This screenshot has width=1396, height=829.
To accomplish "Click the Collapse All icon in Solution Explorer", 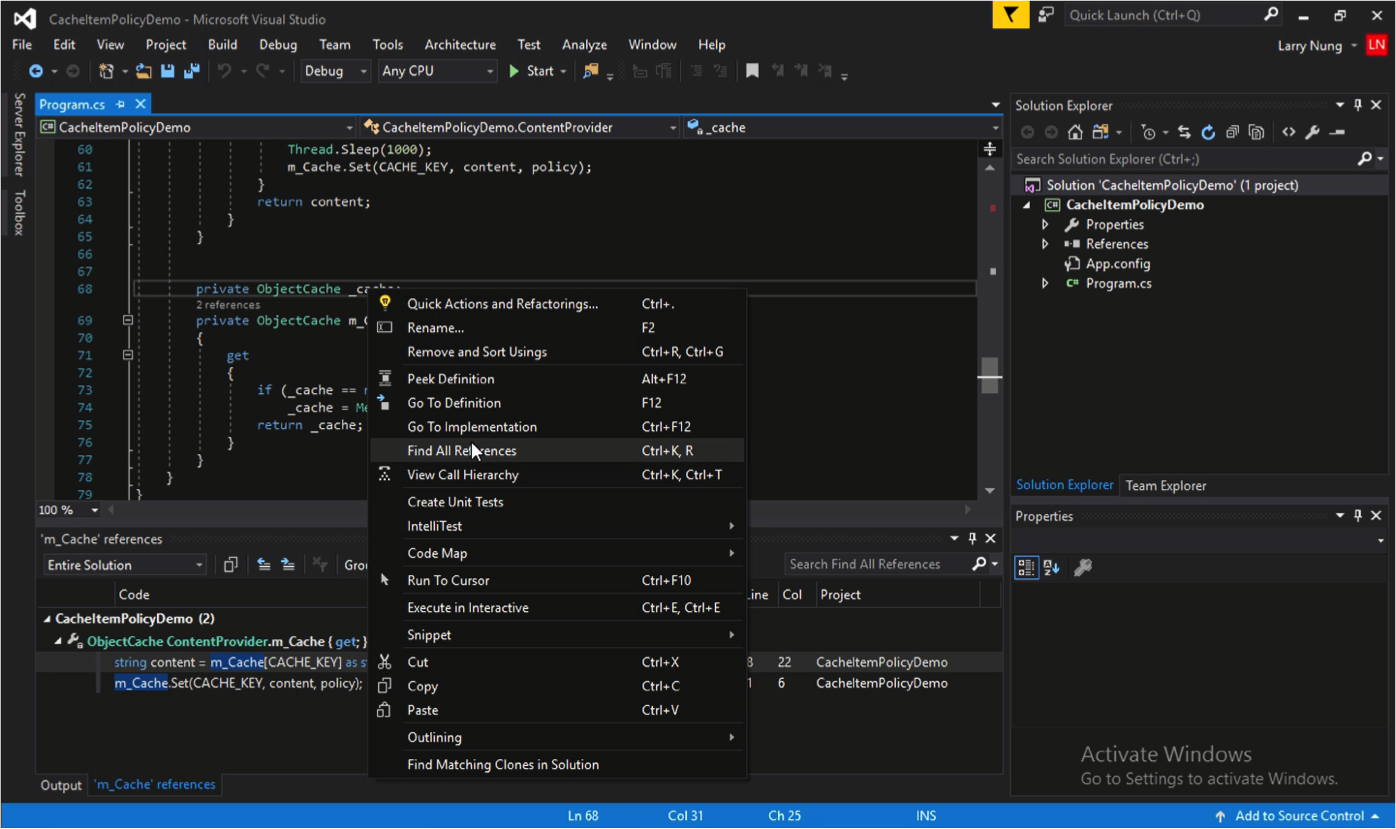I will 1232,132.
